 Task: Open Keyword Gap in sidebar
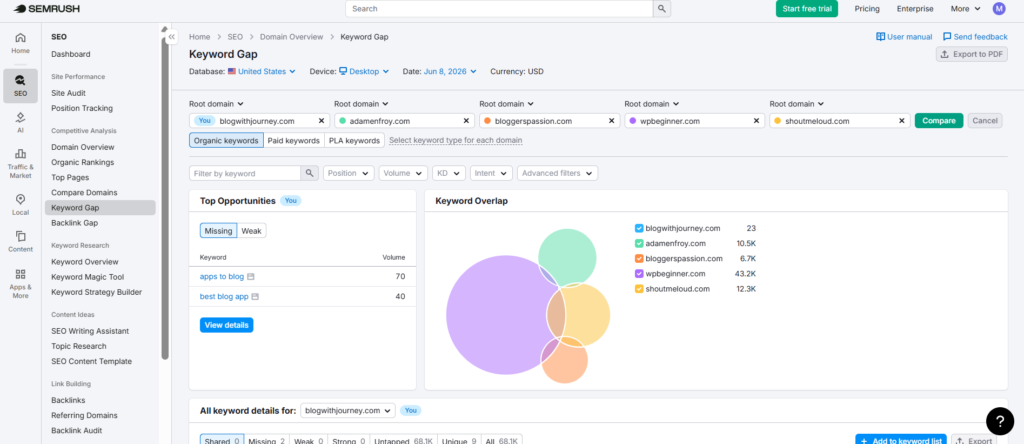coord(100,208)
